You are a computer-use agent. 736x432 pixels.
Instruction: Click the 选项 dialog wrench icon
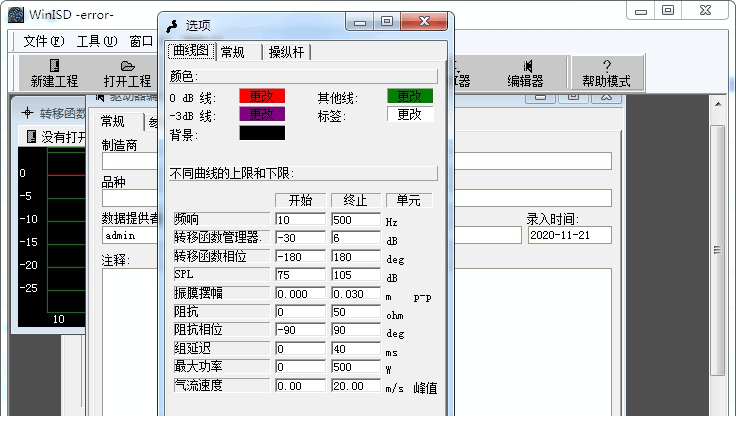click(x=172, y=26)
